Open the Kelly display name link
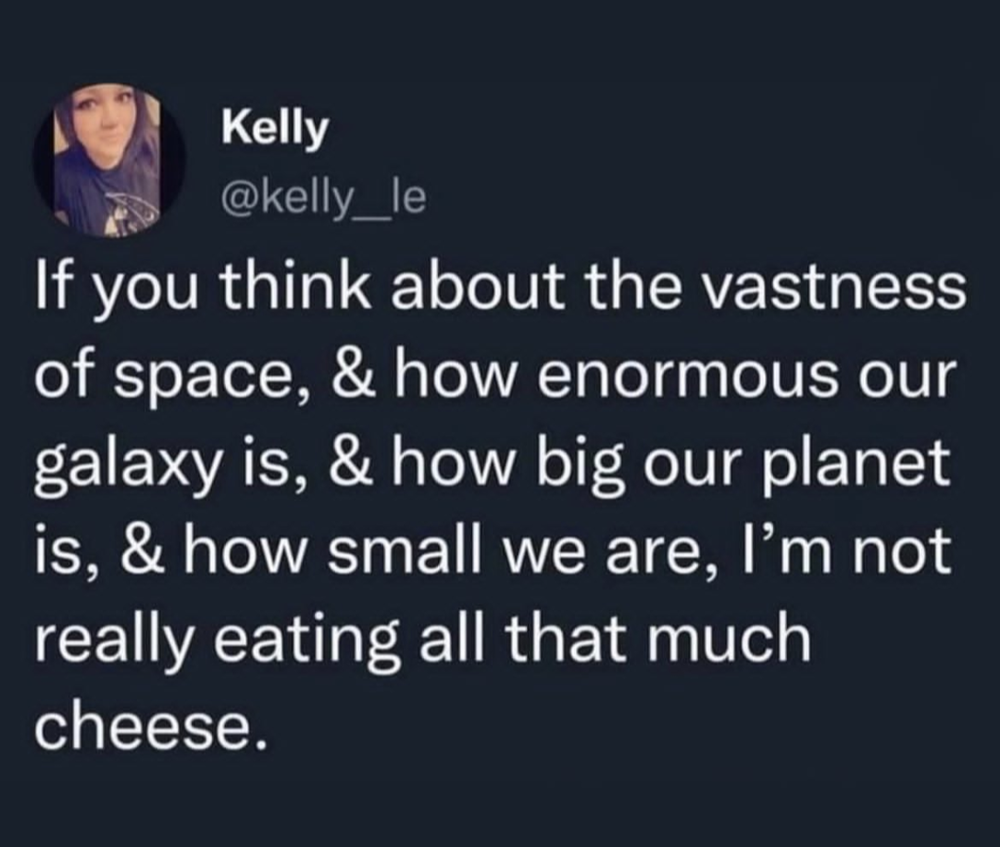Image resolution: width=1000 pixels, height=847 pixels. tap(273, 129)
